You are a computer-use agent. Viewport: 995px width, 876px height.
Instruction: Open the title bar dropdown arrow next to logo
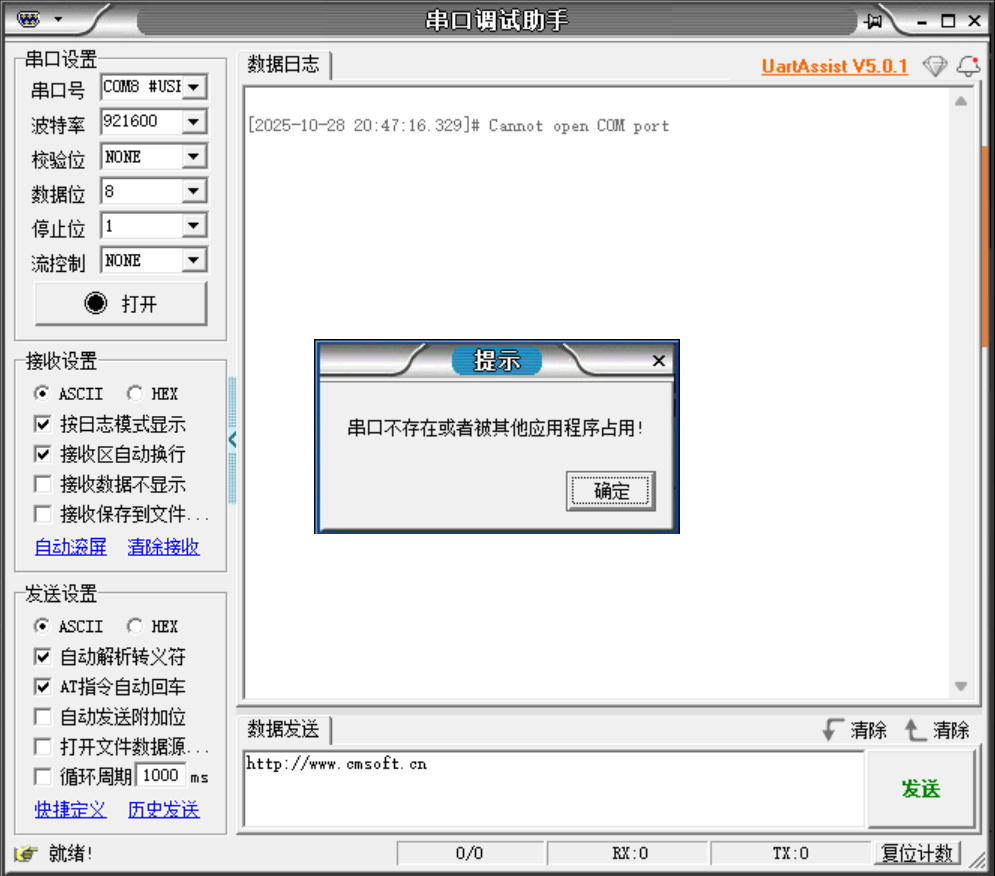pos(58,19)
